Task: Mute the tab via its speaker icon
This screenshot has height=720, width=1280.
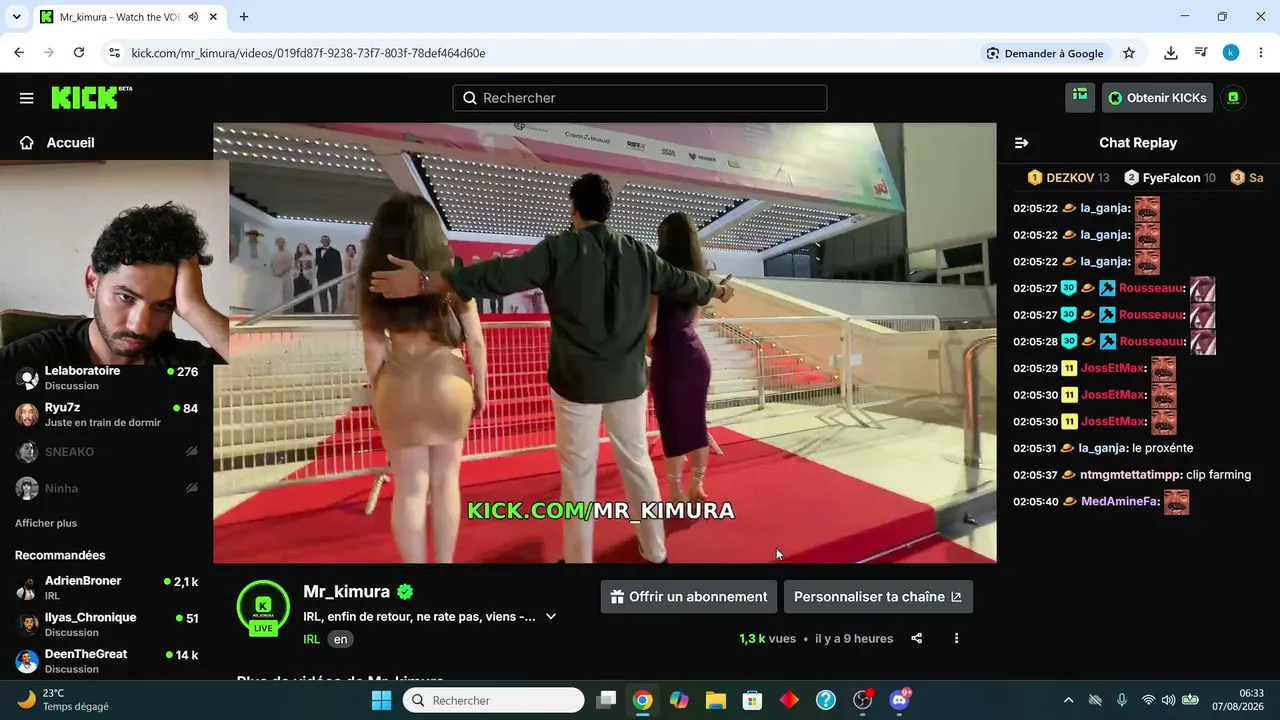Action: [x=192, y=17]
